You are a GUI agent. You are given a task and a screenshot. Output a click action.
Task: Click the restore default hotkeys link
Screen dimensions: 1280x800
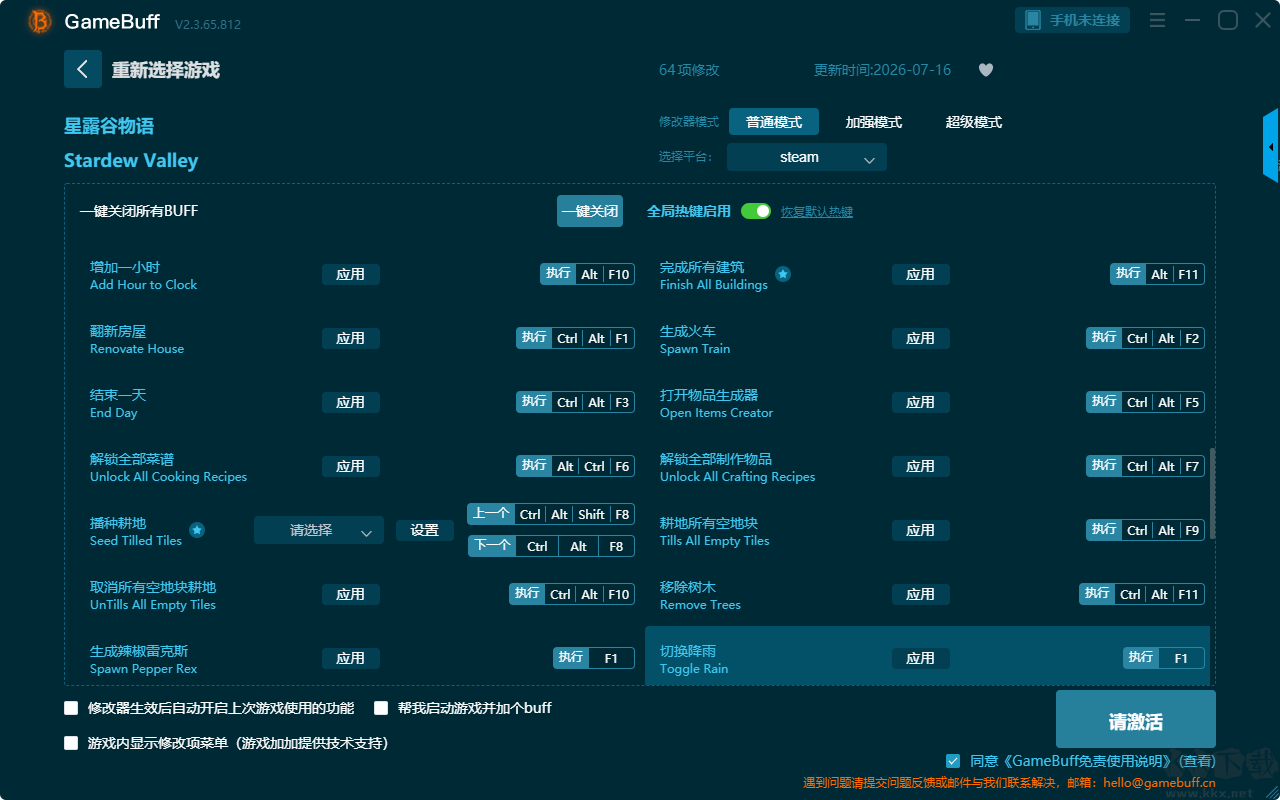pyautogui.click(x=817, y=212)
